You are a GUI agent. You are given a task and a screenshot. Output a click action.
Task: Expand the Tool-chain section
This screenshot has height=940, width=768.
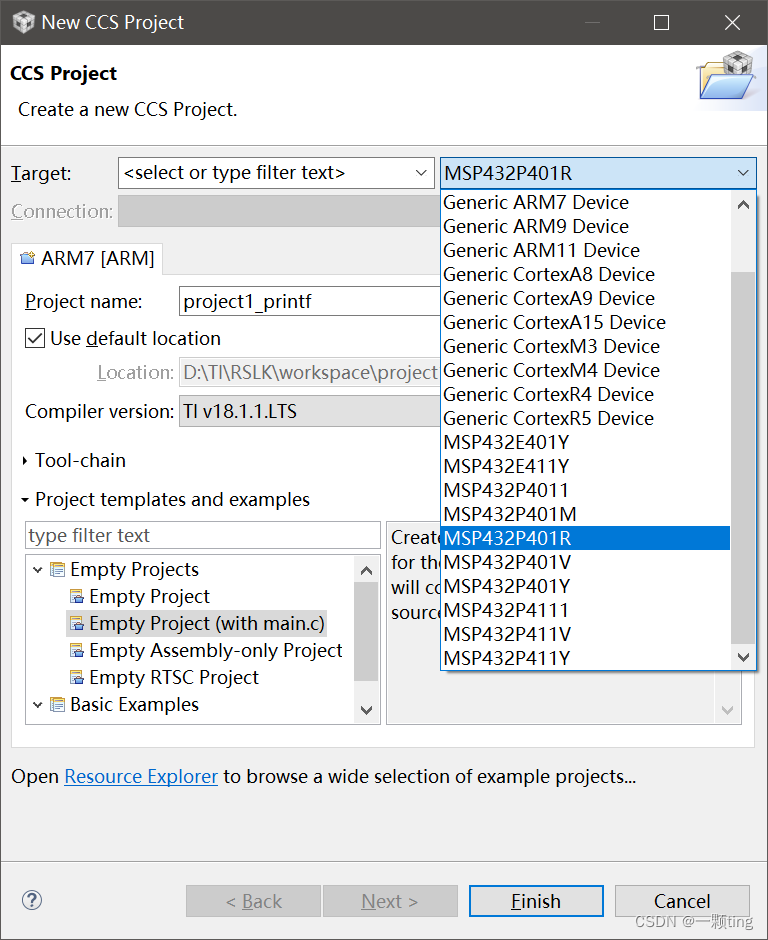pyautogui.click(x=23, y=460)
